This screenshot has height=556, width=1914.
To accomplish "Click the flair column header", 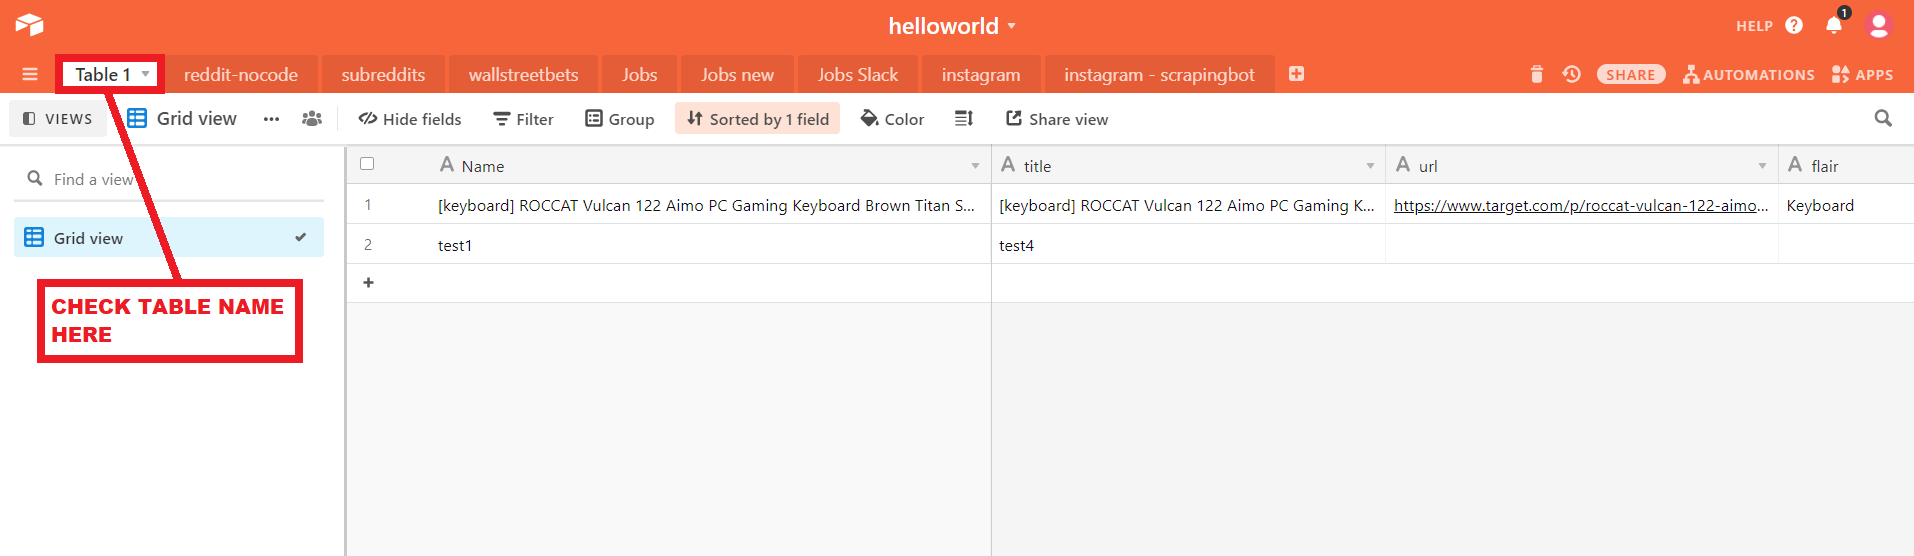I will click(x=1846, y=165).
